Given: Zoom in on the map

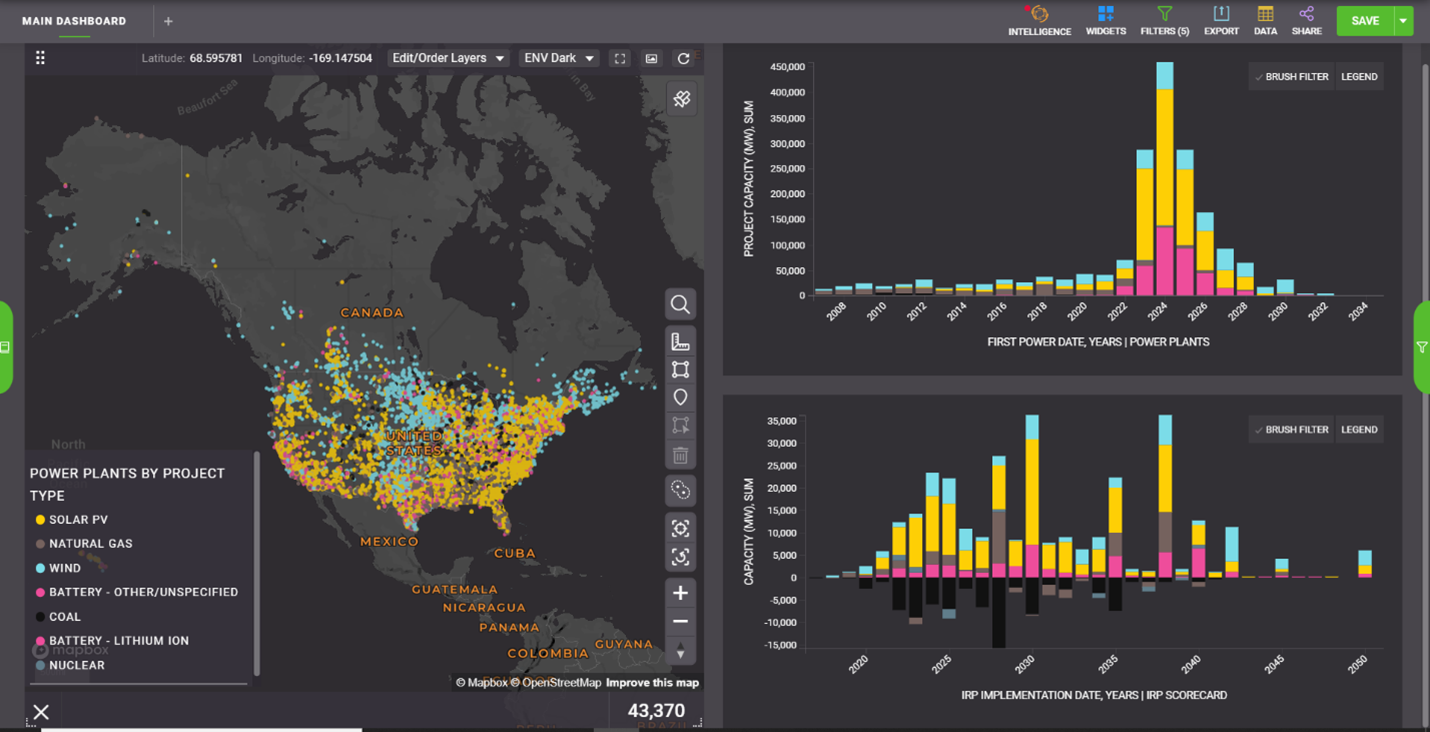Looking at the screenshot, I should coord(680,593).
